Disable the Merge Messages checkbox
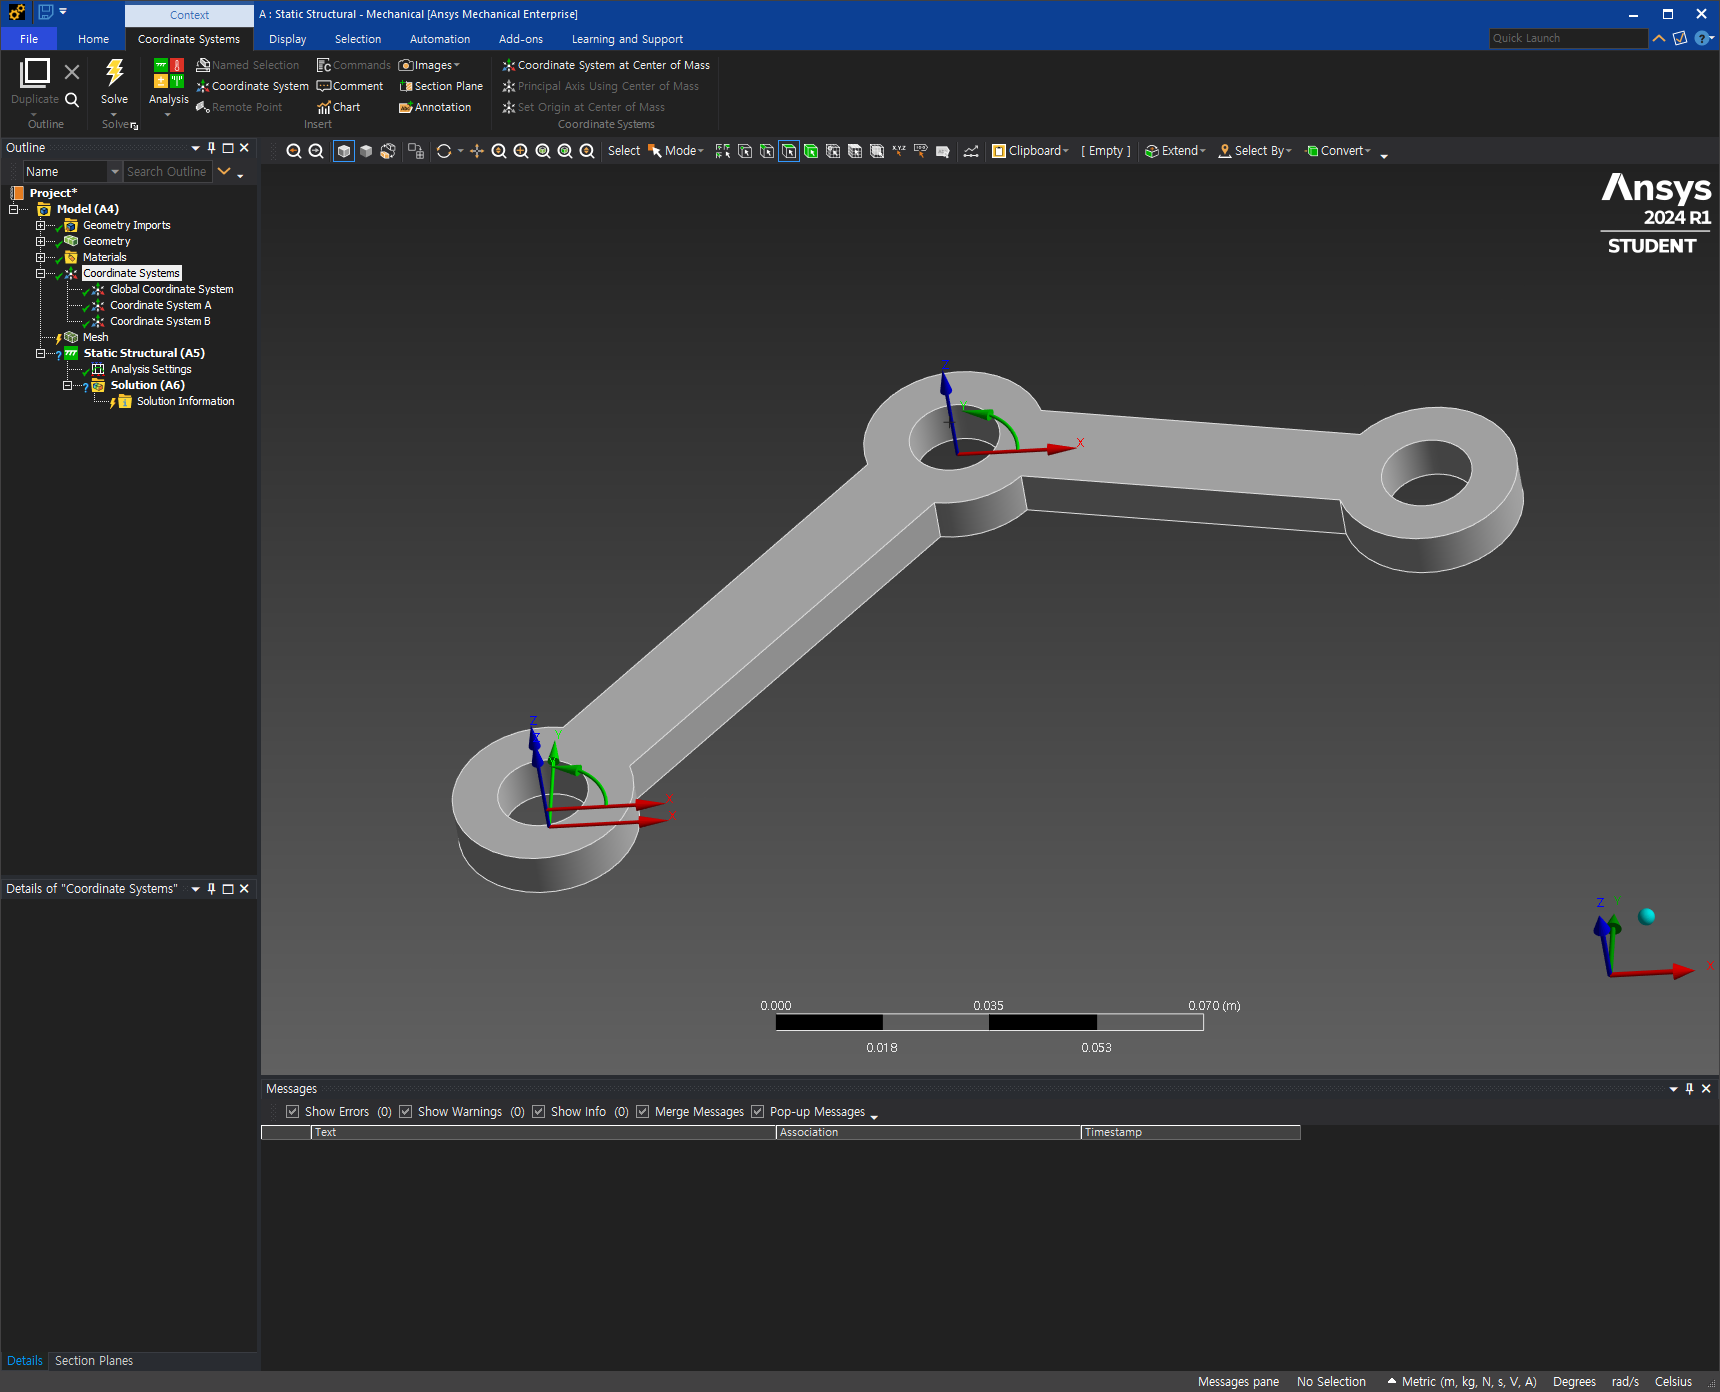The image size is (1720, 1392). tap(643, 1112)
